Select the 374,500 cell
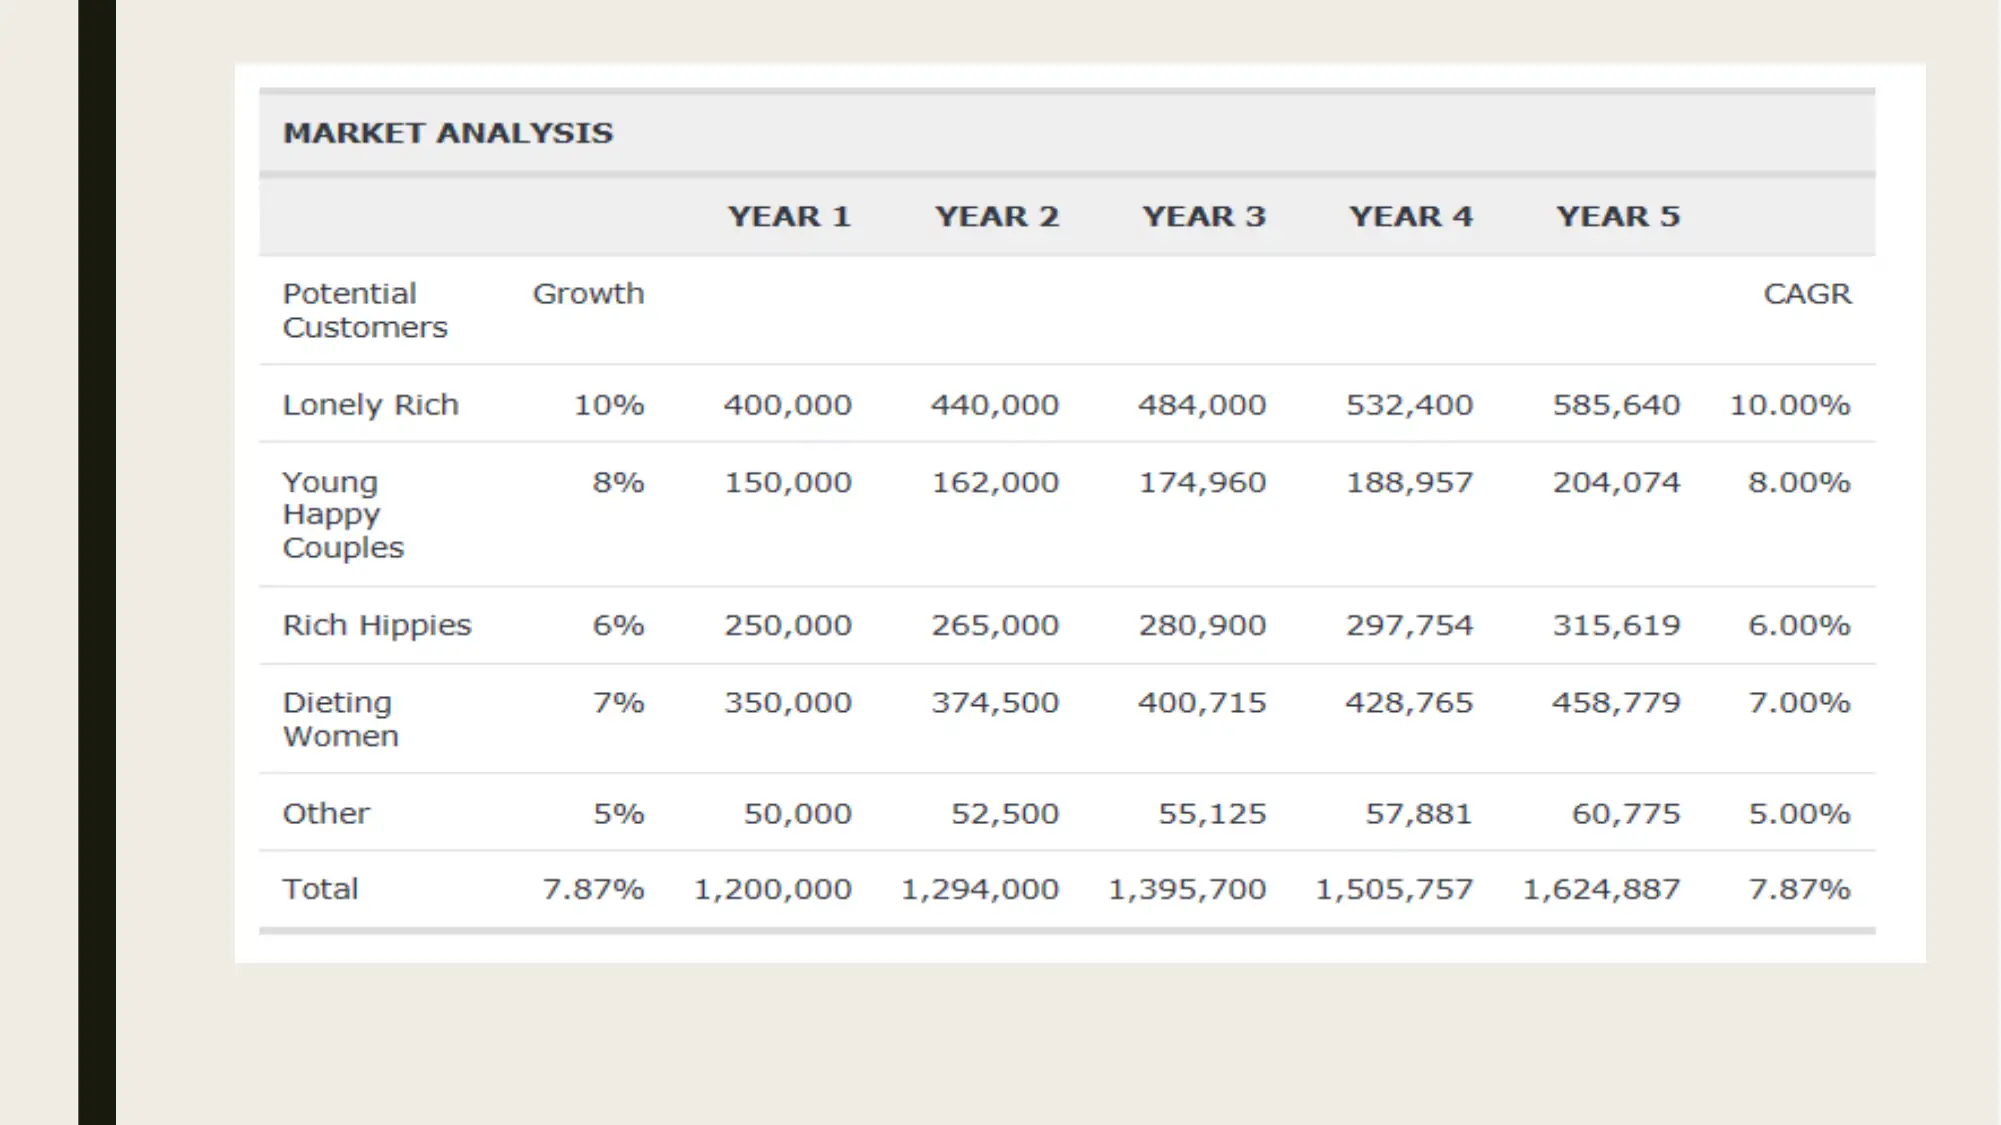The width and height of the screenshot is (2001, 1125). [995, 703]
